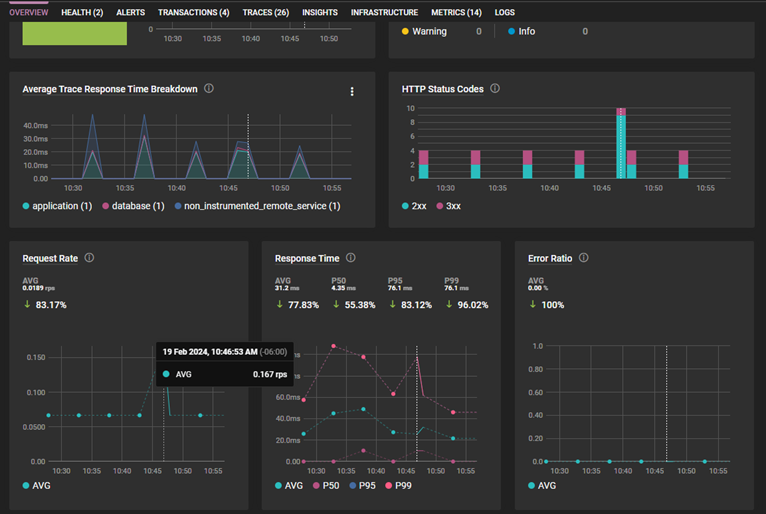The image size is (766, 514).
Task: Click the Average Trace Response Time Breakdown title
Action: tap(110, 89)
